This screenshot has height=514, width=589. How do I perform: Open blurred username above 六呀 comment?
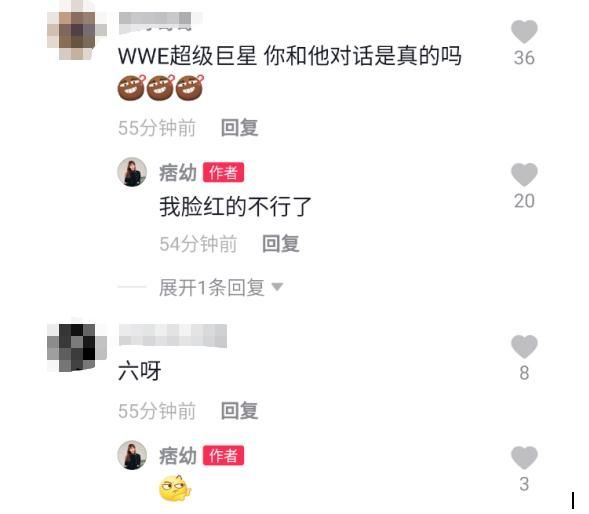[x=173, y=336]
